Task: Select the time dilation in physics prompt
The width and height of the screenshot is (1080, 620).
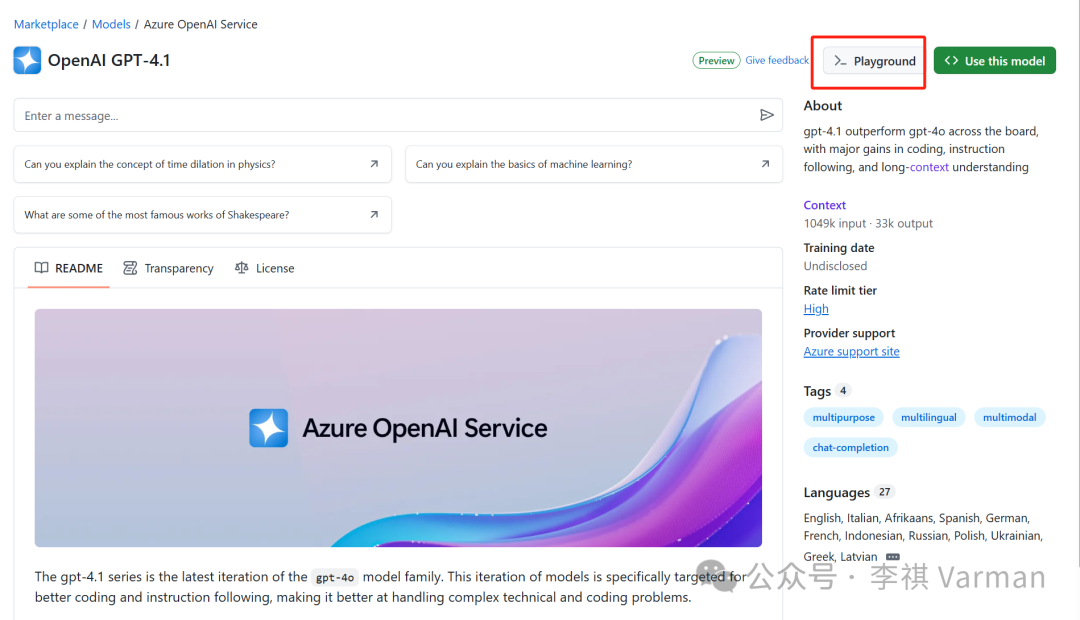Action: point(202,164)
